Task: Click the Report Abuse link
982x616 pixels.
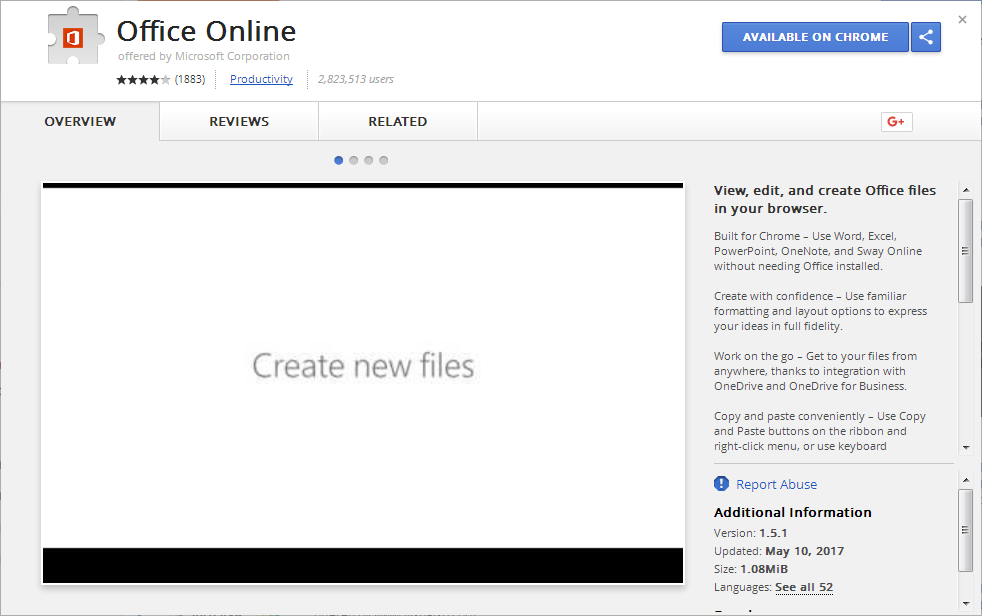Action: [x=777, y=485]
